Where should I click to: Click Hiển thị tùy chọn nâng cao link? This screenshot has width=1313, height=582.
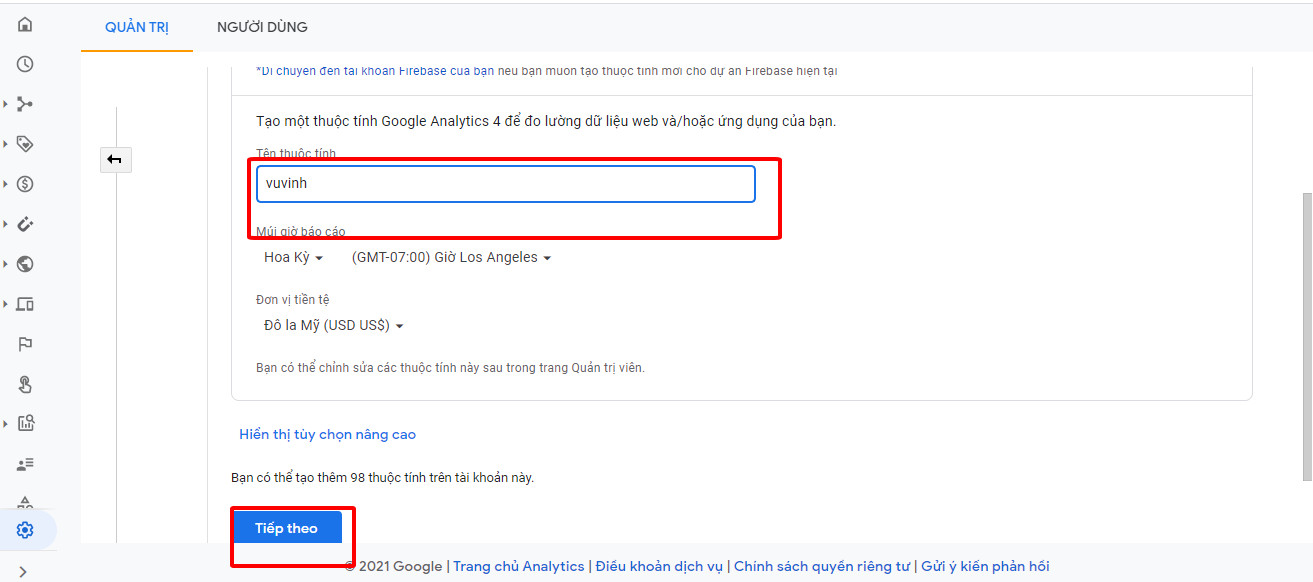tap(327, 435)
